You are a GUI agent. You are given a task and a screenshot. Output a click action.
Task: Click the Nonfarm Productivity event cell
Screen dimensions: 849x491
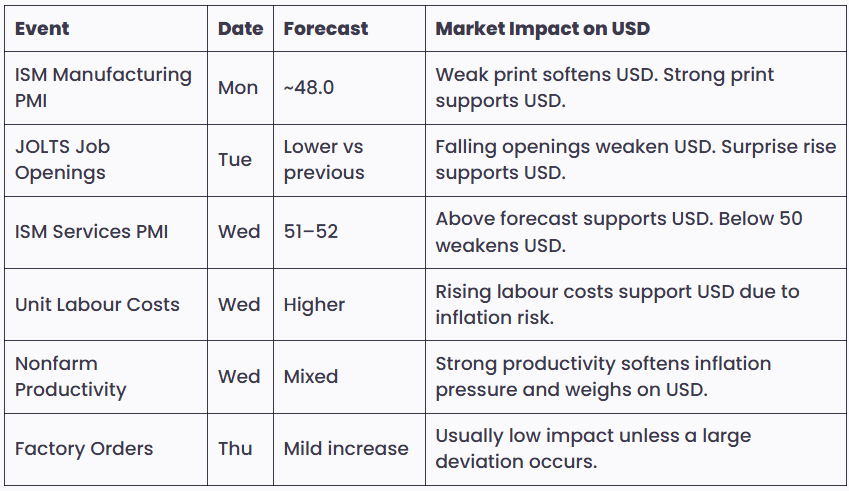[x=70, y=376]
